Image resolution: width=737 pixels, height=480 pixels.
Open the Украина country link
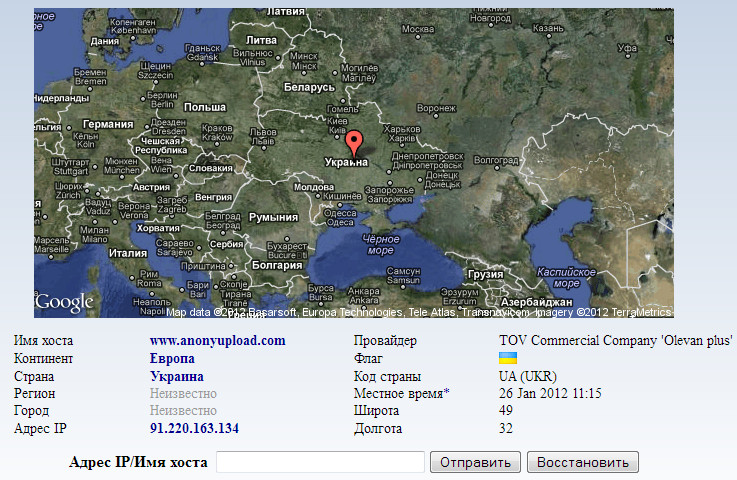[x=177, y=376]
